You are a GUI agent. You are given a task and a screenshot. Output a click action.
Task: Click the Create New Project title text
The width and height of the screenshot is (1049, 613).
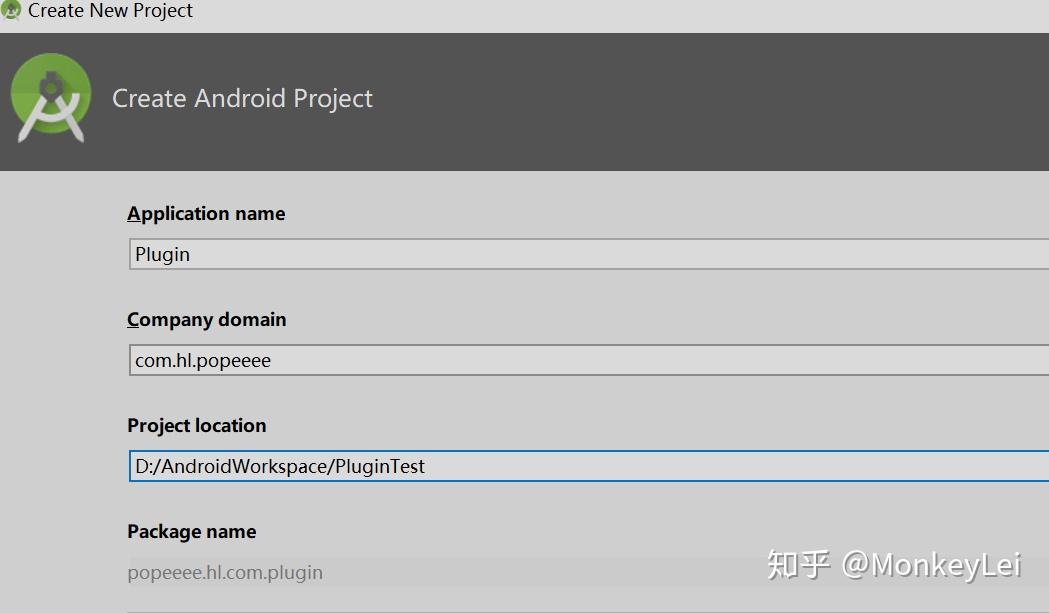(x=110, y=11)
